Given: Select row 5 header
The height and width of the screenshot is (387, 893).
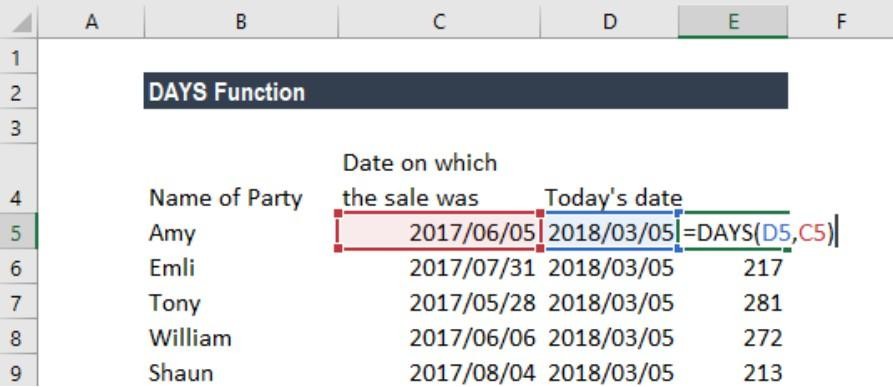Looking at the screenshot, I should [x=18, y=232].
